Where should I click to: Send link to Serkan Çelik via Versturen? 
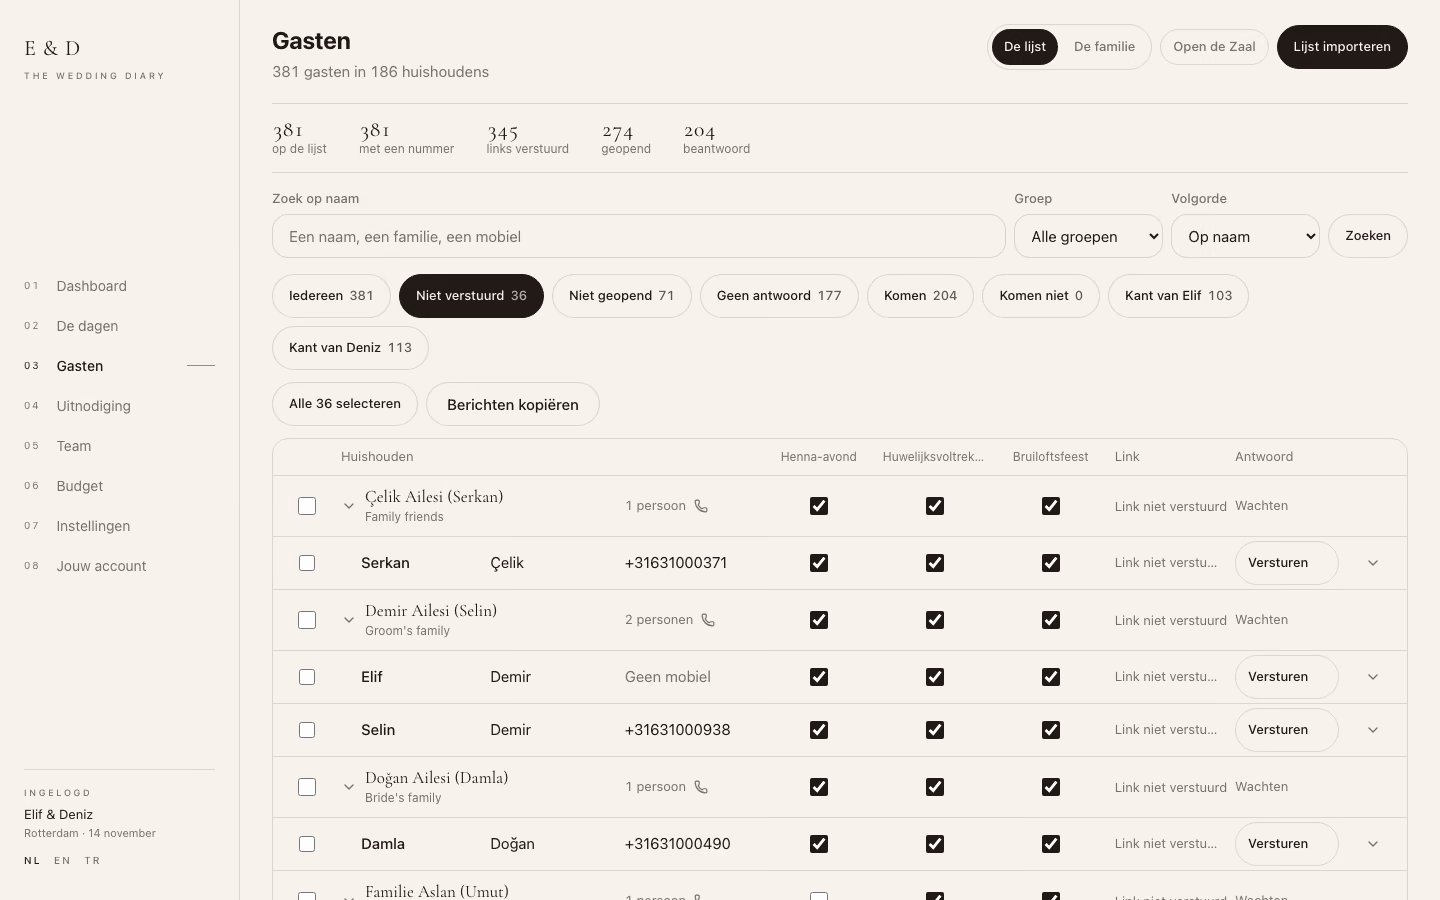(1286, 563)
